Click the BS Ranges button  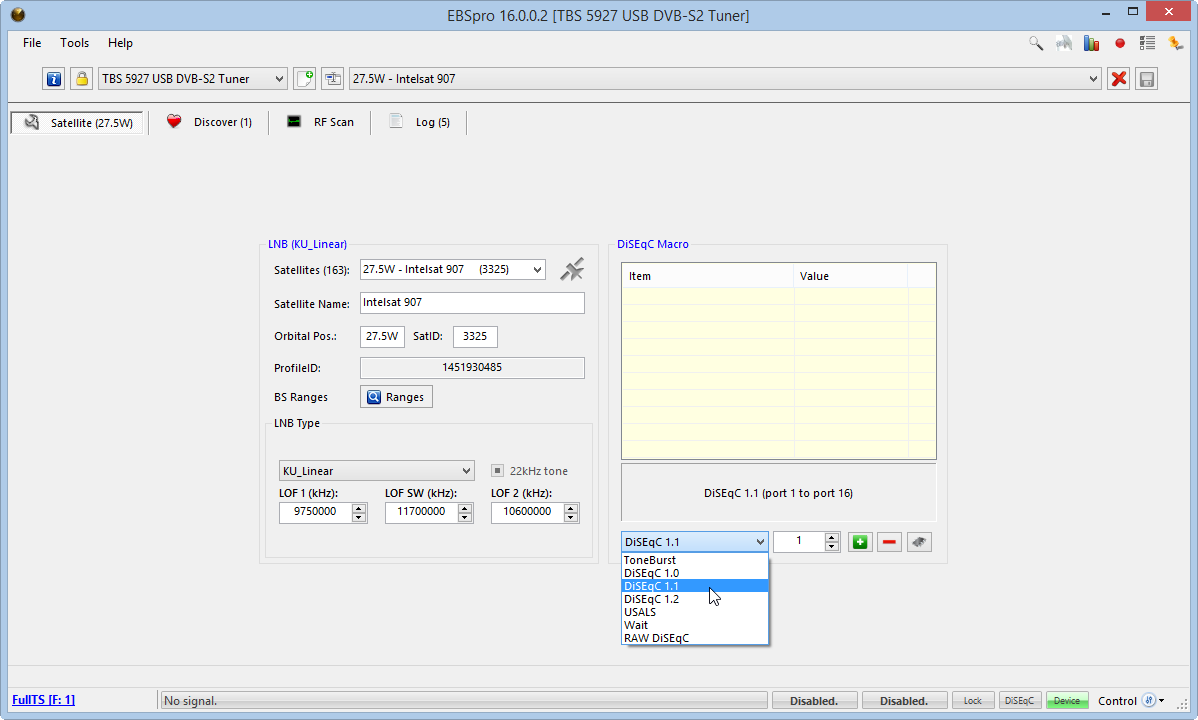[x=396, y=397]
